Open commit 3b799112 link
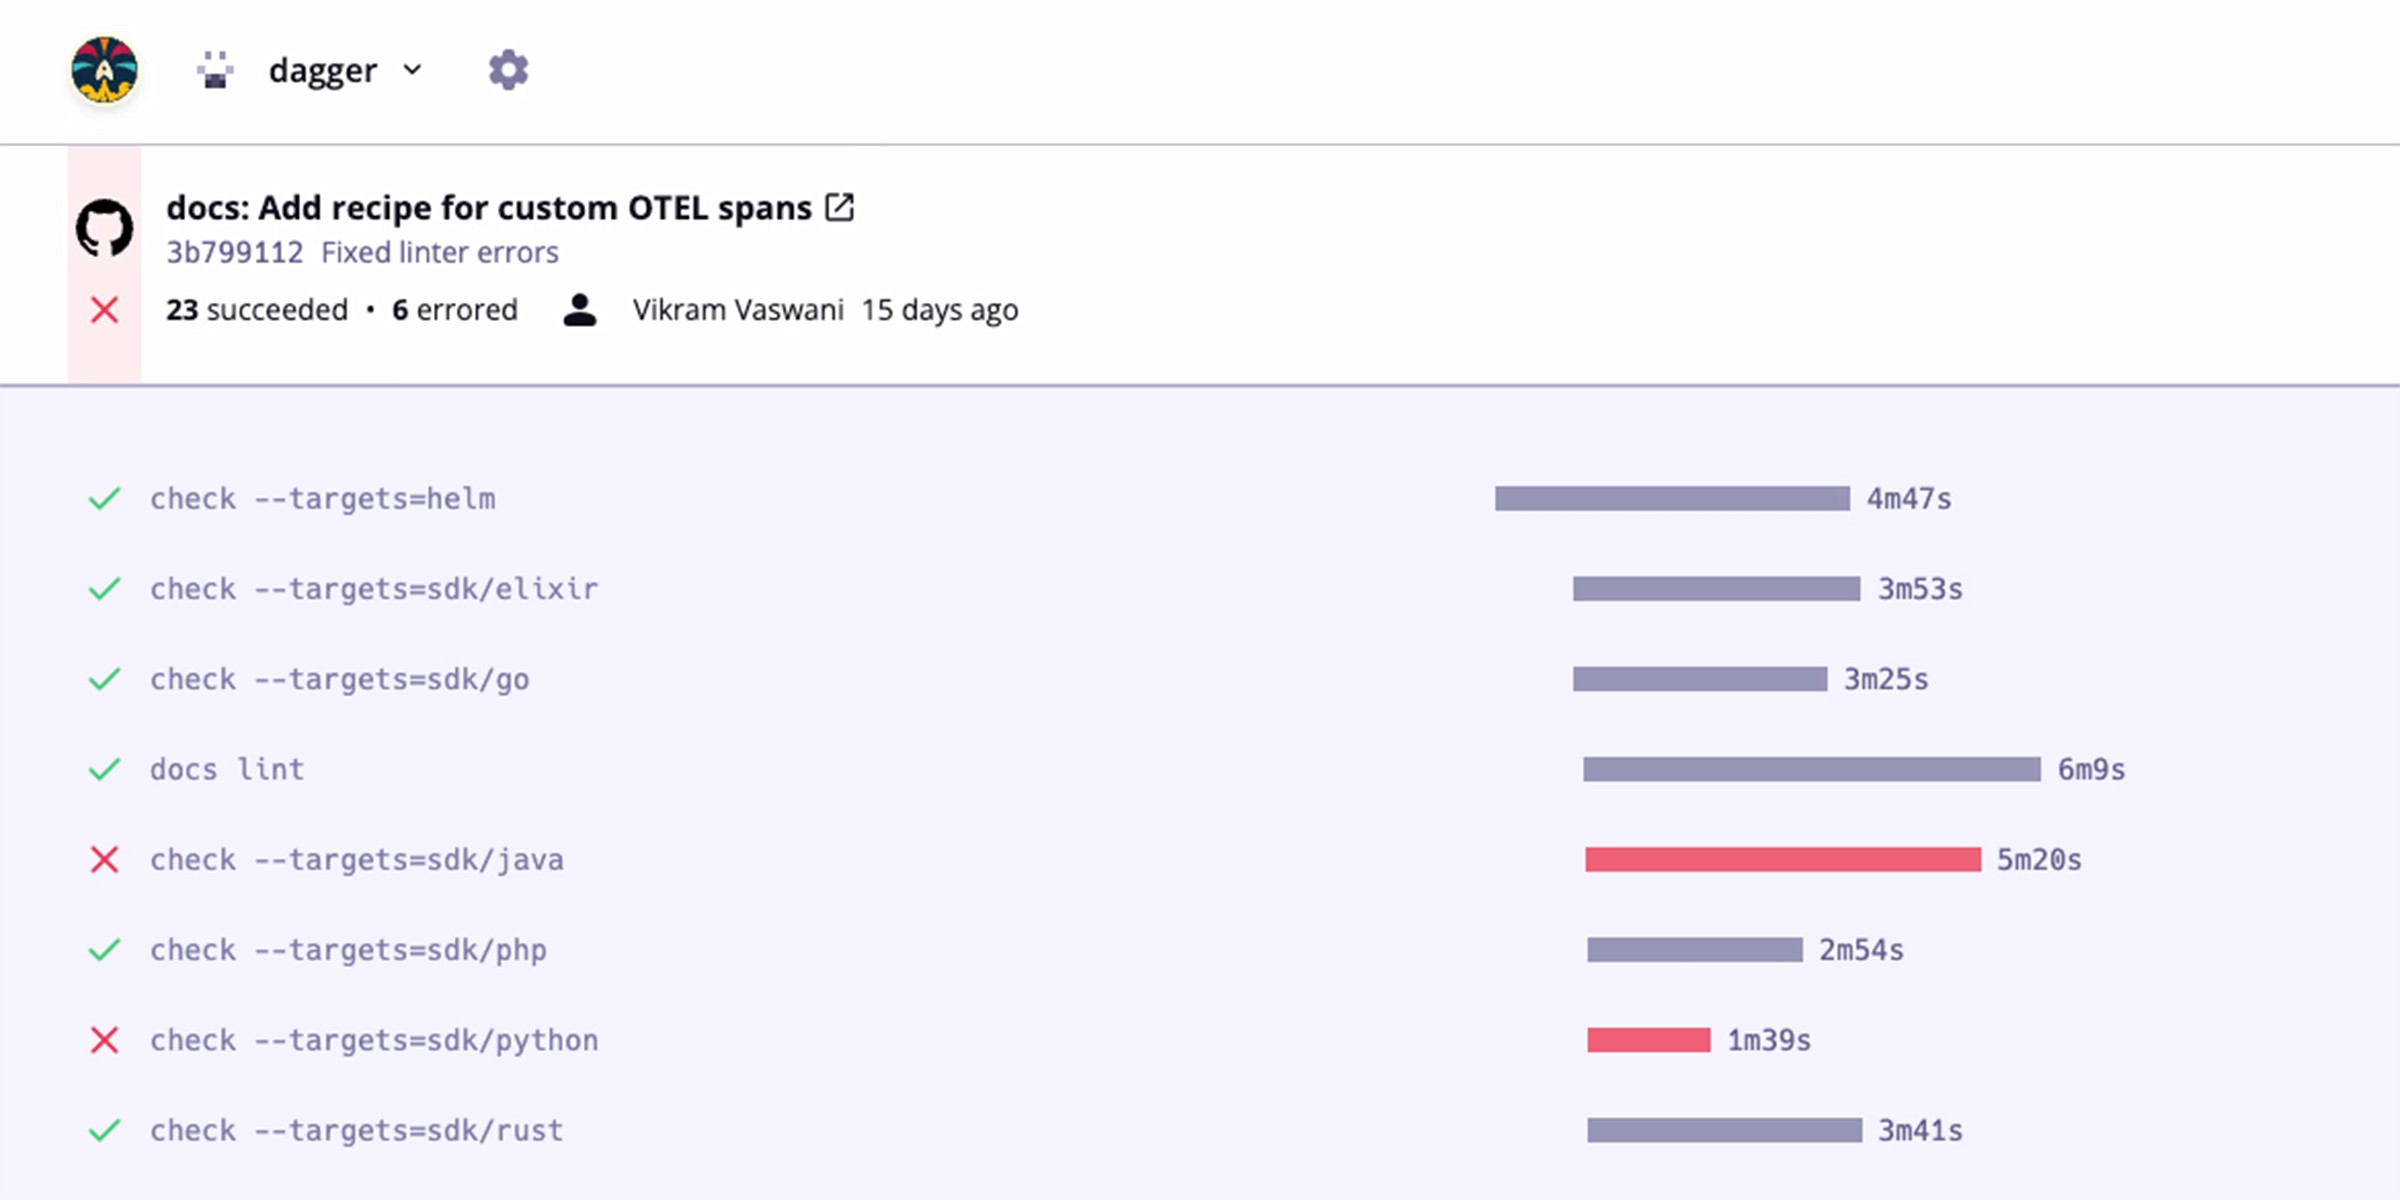The height and width of the screenshot is (1200, 2400). pyautogui.click(x=234, y=253)
